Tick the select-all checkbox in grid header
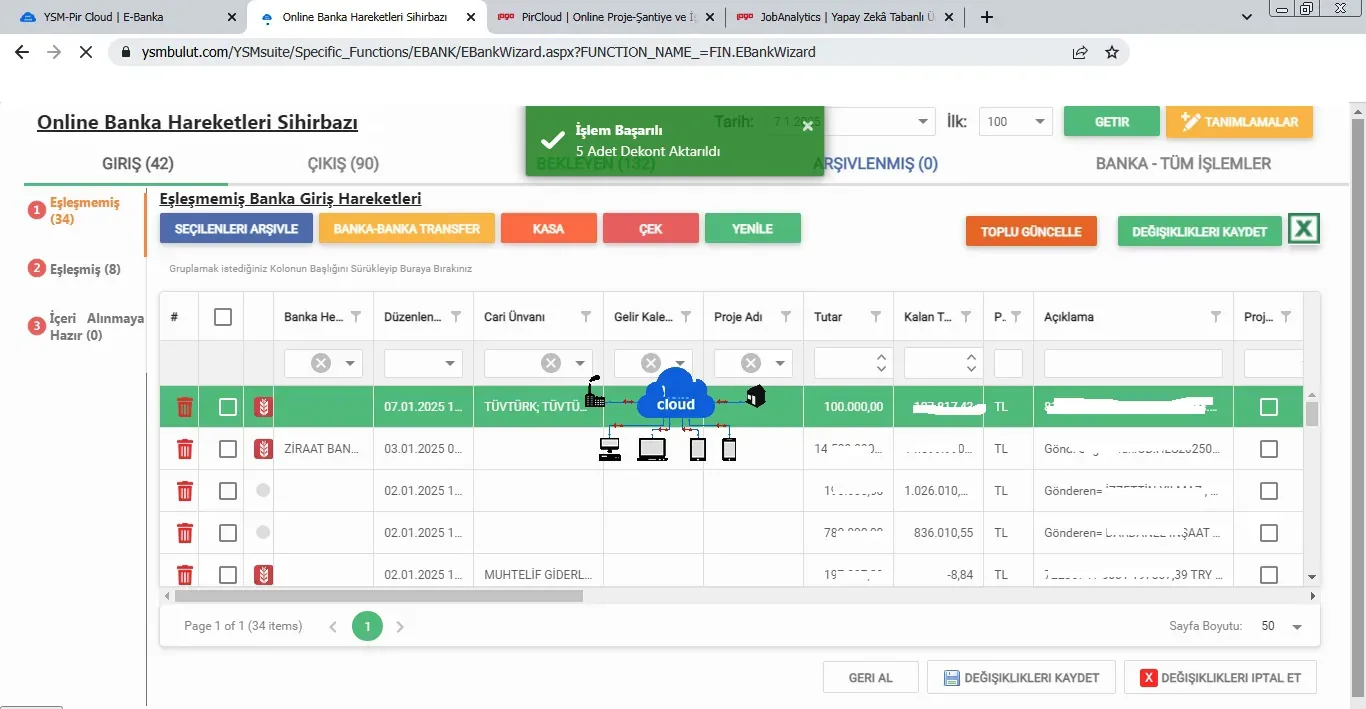The height and width of the screenshot is (709, 1366). (223, 317)
